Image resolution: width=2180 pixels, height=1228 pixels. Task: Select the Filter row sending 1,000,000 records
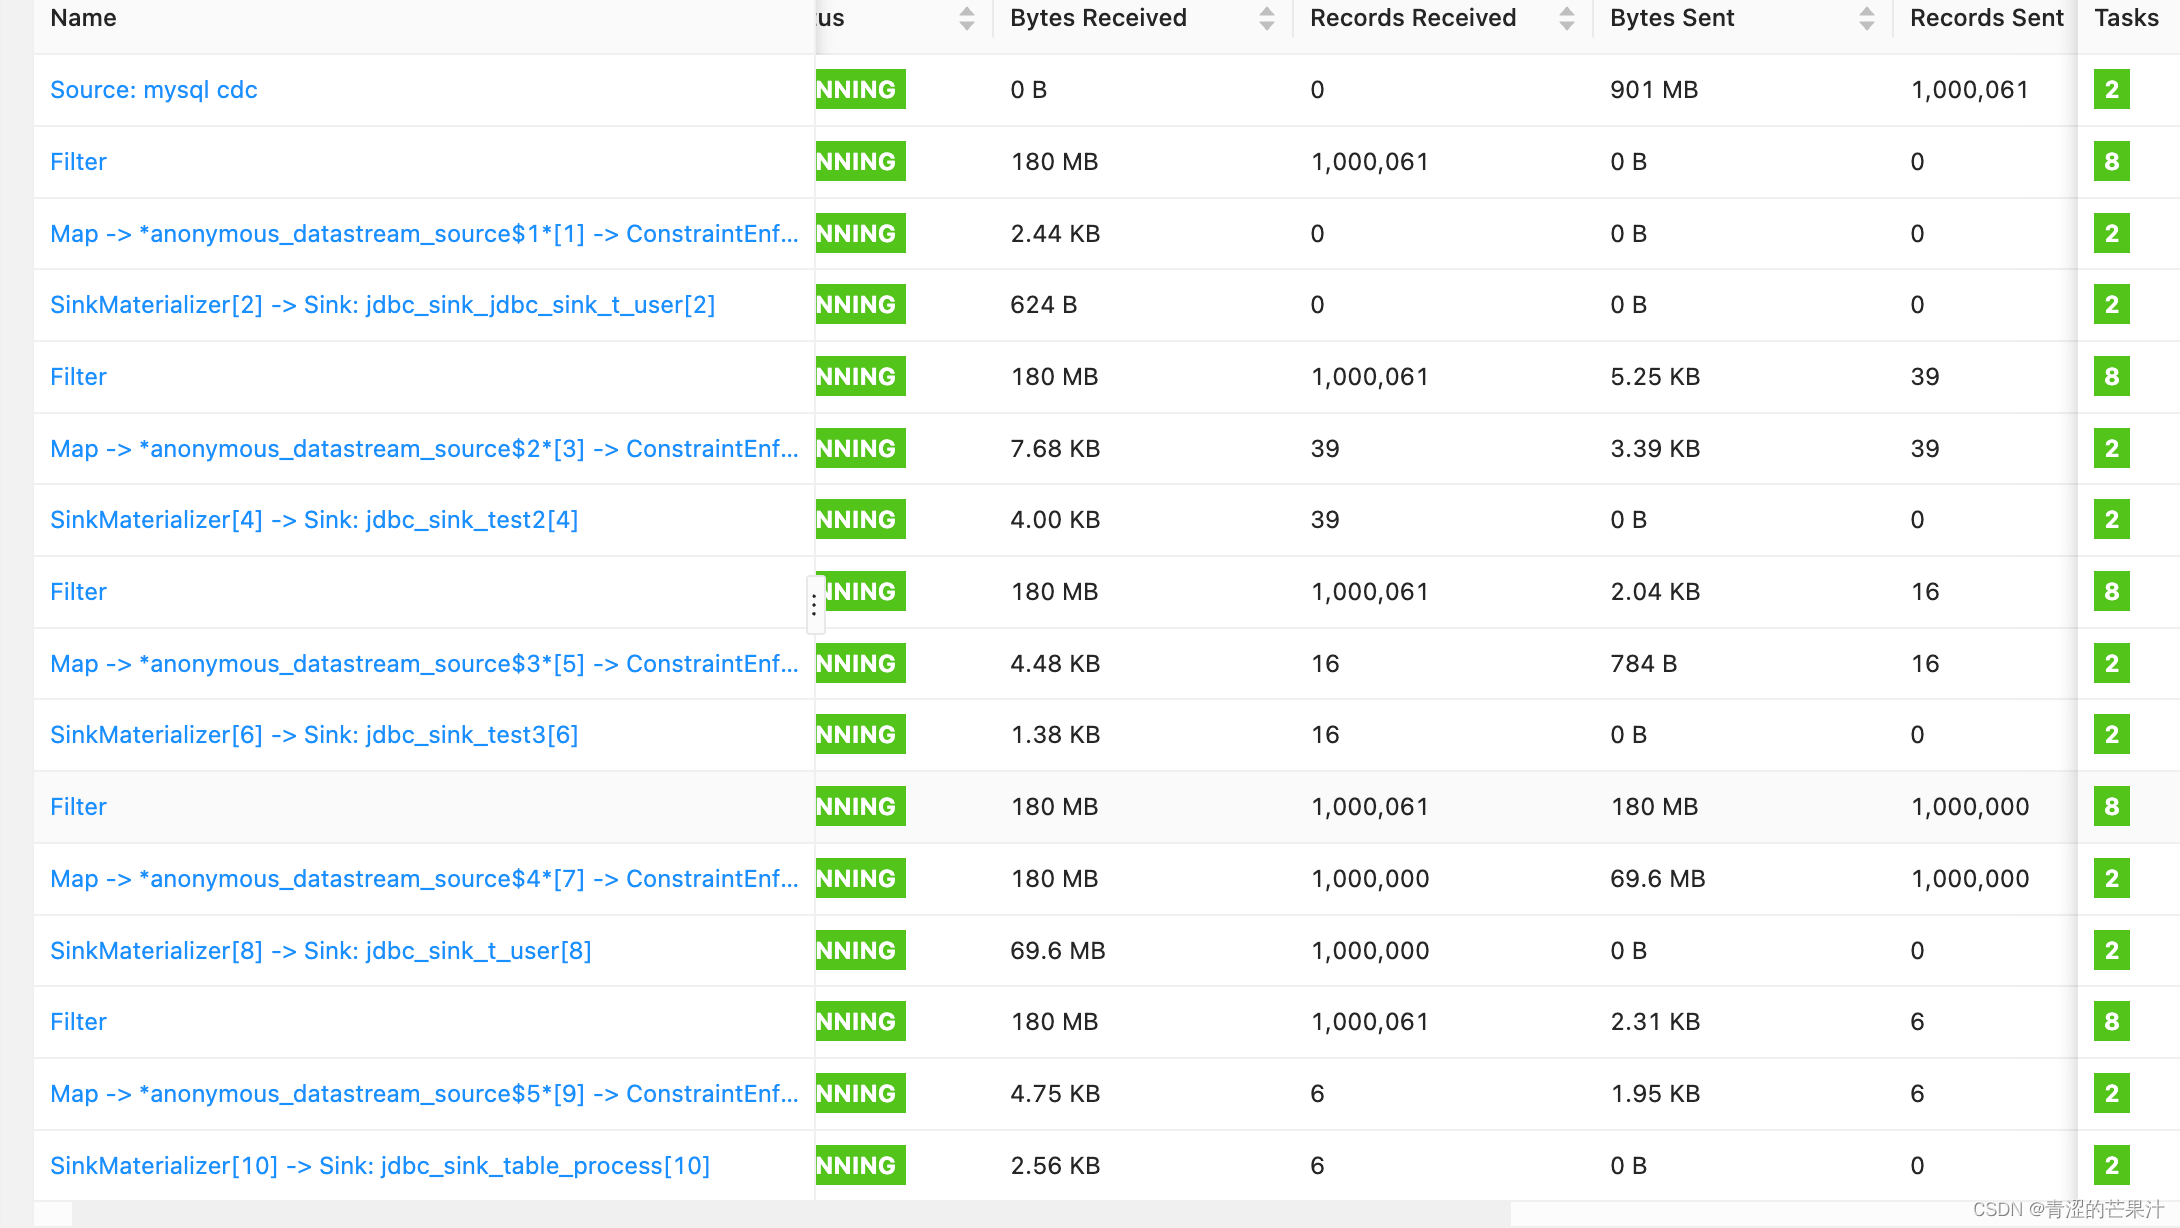coord(78,807)
